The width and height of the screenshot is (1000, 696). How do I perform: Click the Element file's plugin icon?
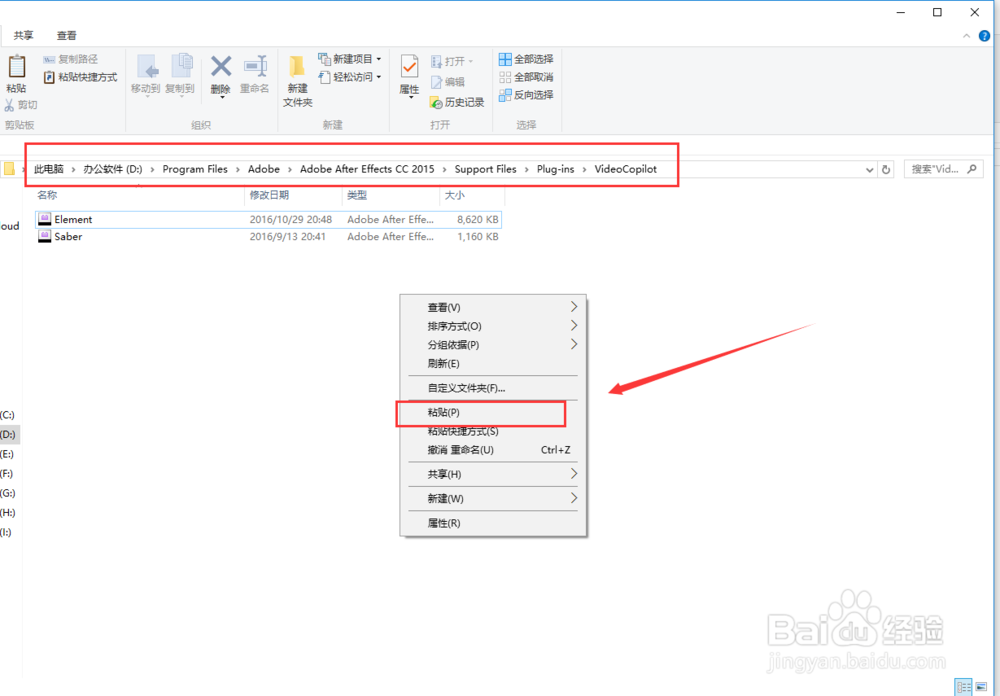click(x=44, y=219)
